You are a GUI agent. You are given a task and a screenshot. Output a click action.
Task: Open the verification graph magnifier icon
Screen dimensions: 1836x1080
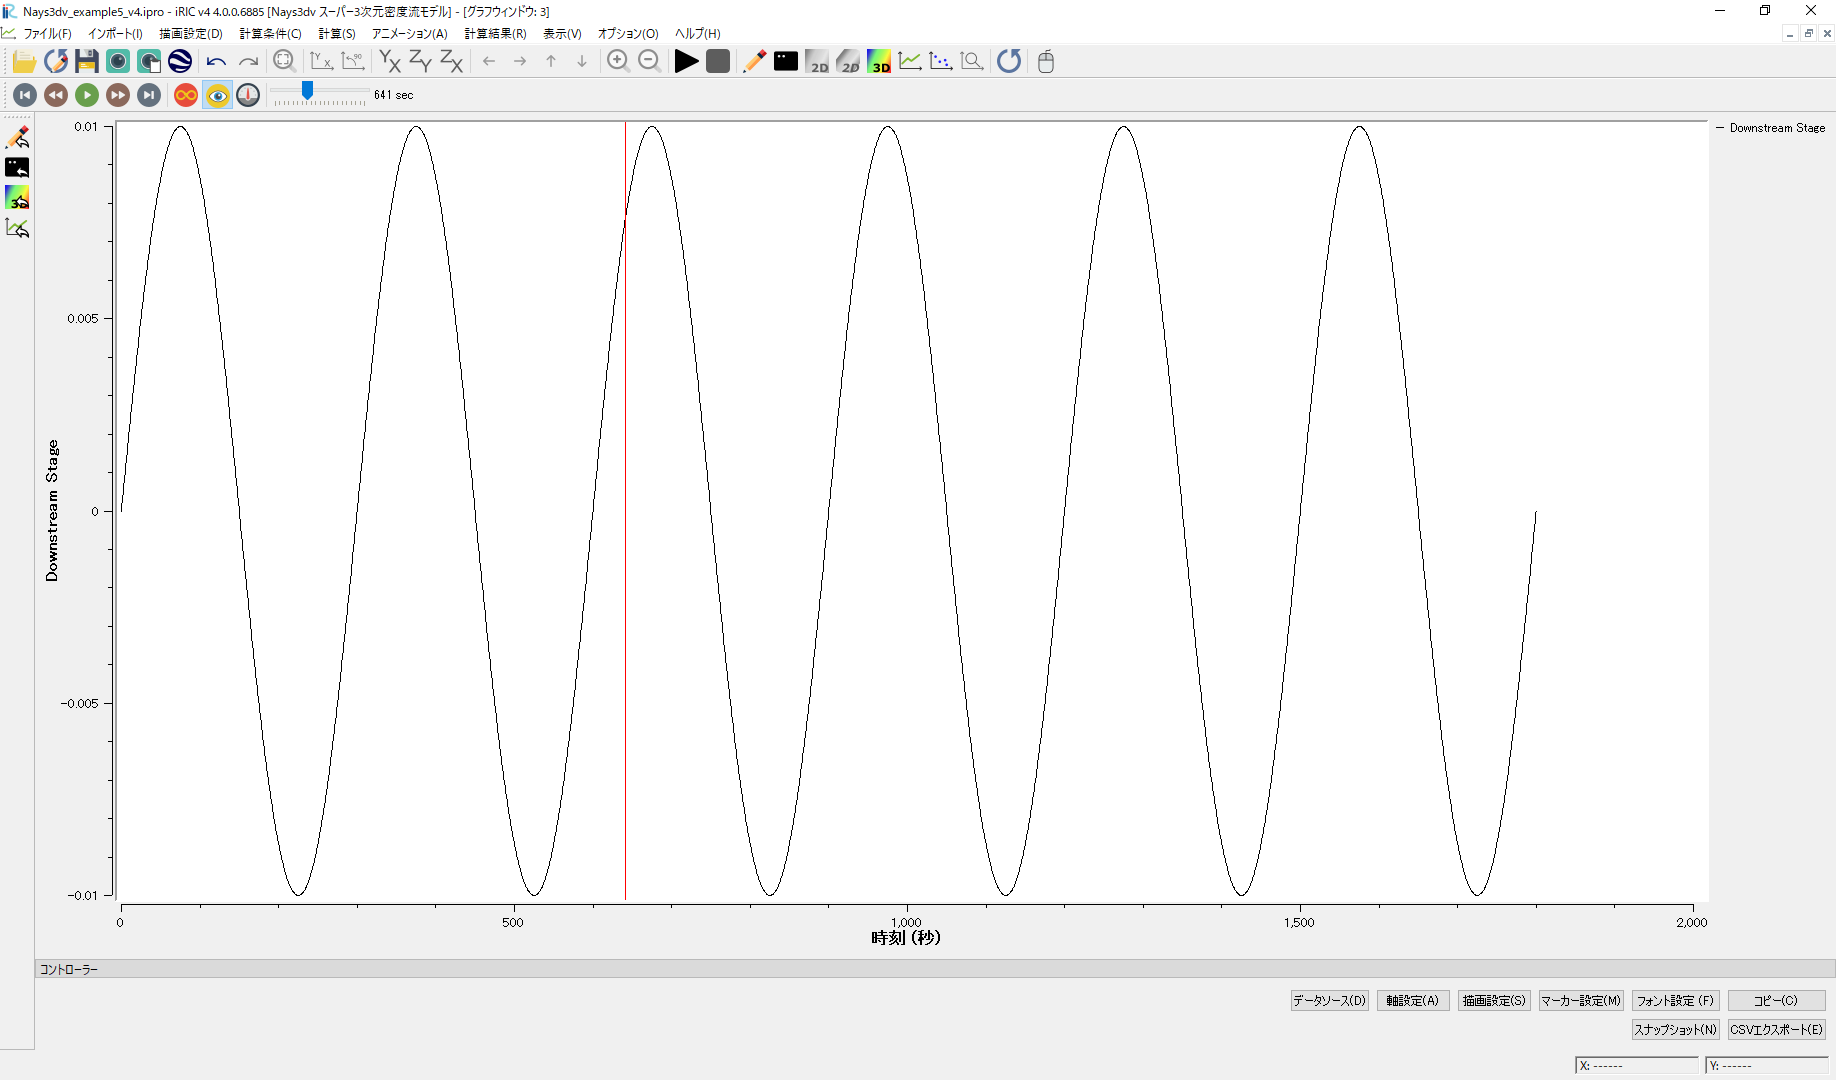pyautogui.click(x=972, y=62)
